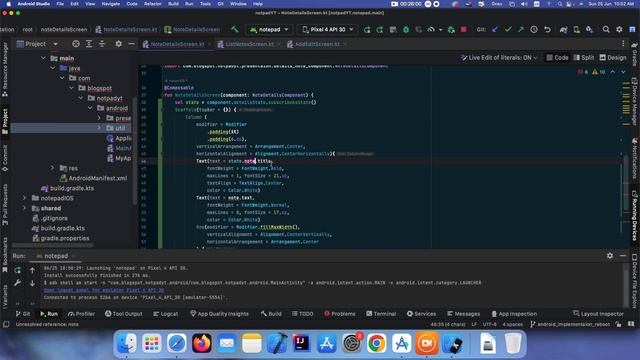Viewport: 640px width, 360px height.
Task: Expand the res folder in tree
Action: pos(52,168)
